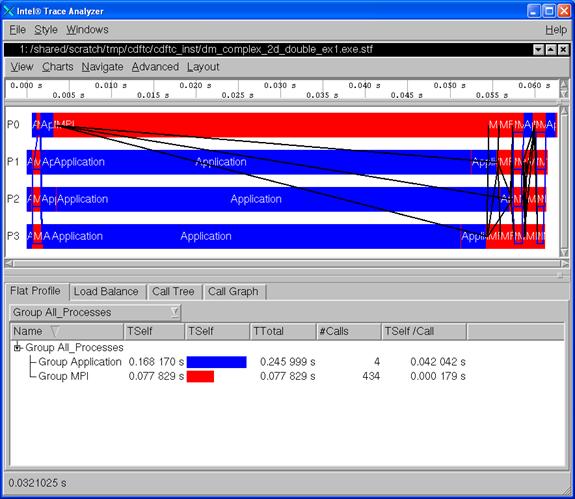Click the Application TSelf/Call value 0.042 042 s
Viewport: 575px width, 499px height.
[438, 362]
